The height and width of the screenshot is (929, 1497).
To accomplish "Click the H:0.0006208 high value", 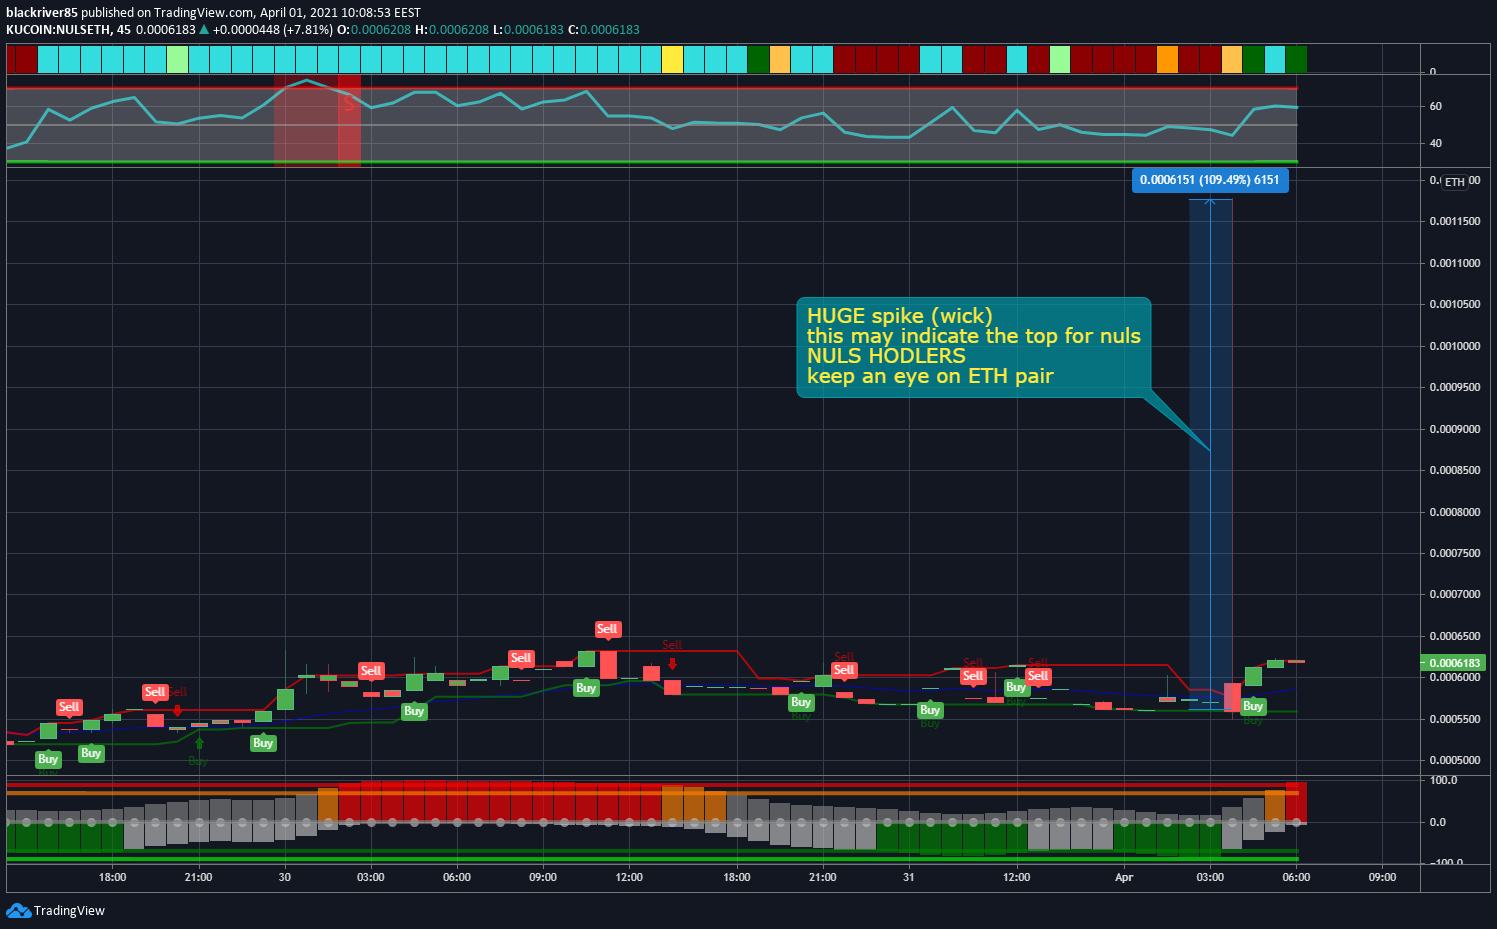I will pyautogui.click(x=452, y=29).
